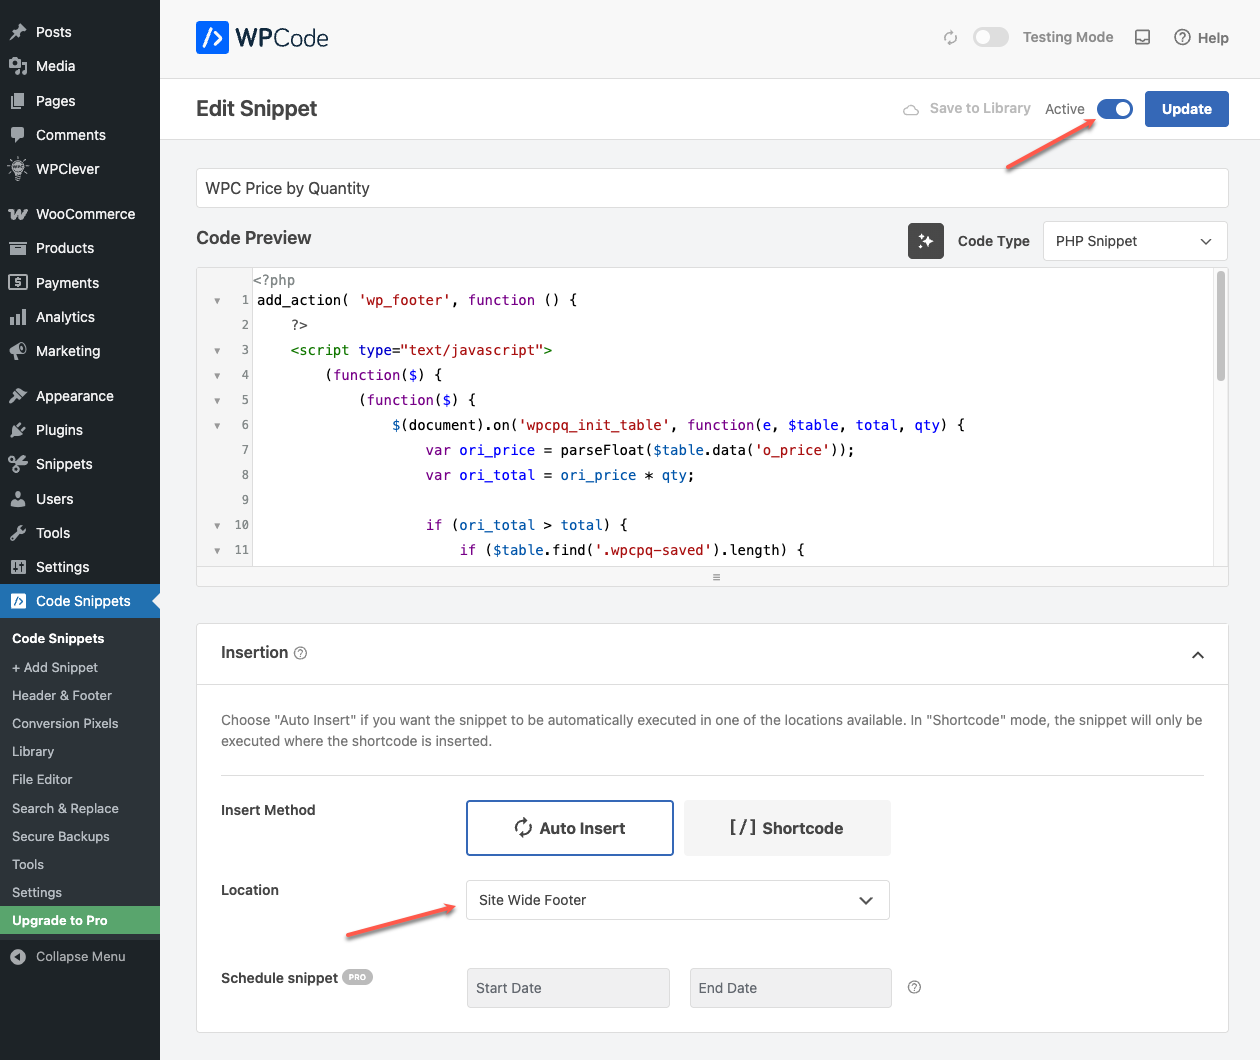The height and width of the screenshot is (1060, 1260).
Task: Open the inbox notifications icon
Action: coord(1142,37)
